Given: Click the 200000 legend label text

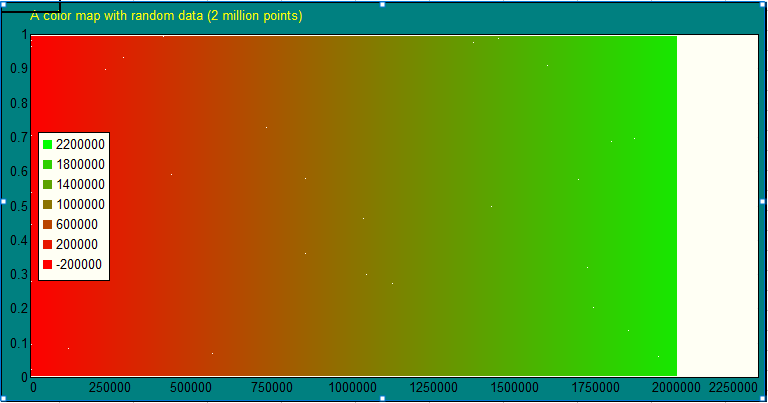Looking at the screenshot, I should point(77,245).
